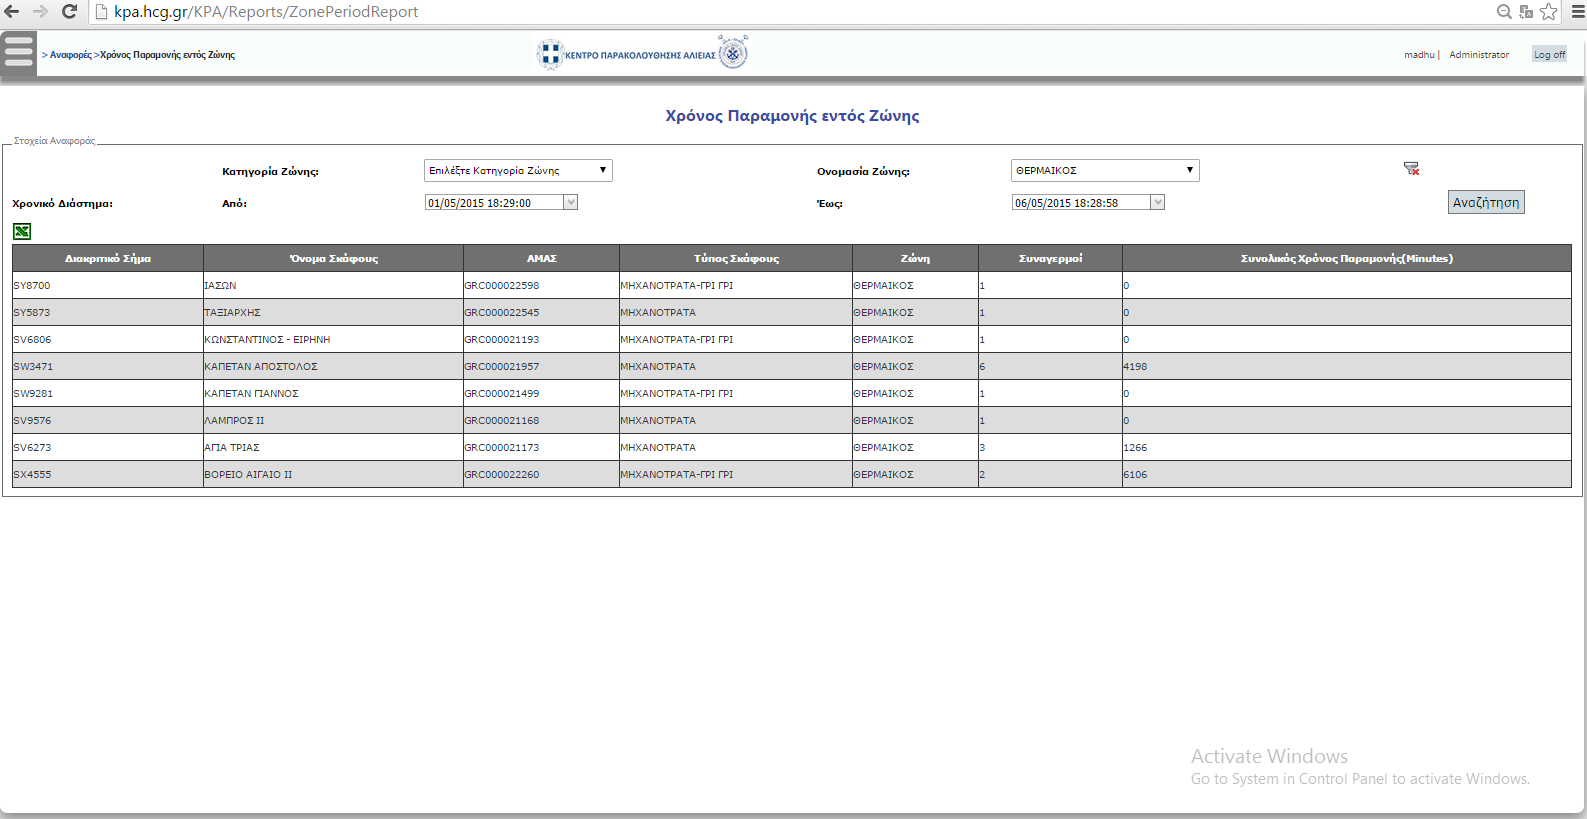Image resolution: width=1587 pixels, height=819 pixels.
Task: Click the 6106 minutes value
Action: tap(1135, 474)
